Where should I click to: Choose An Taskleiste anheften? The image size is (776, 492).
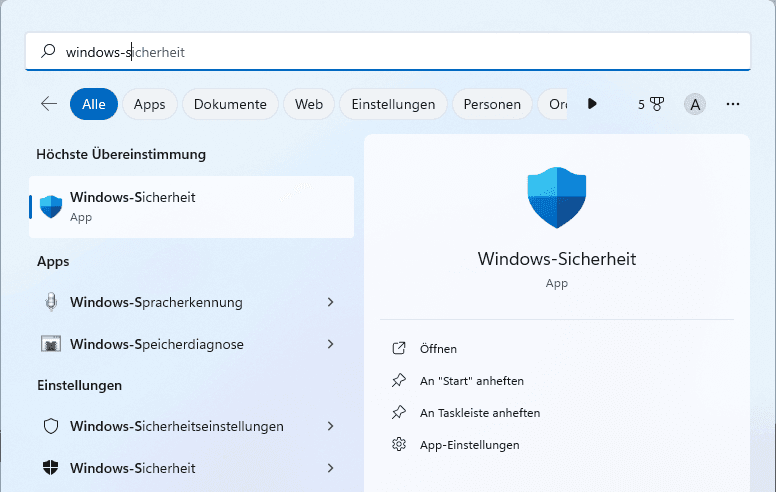480,413
